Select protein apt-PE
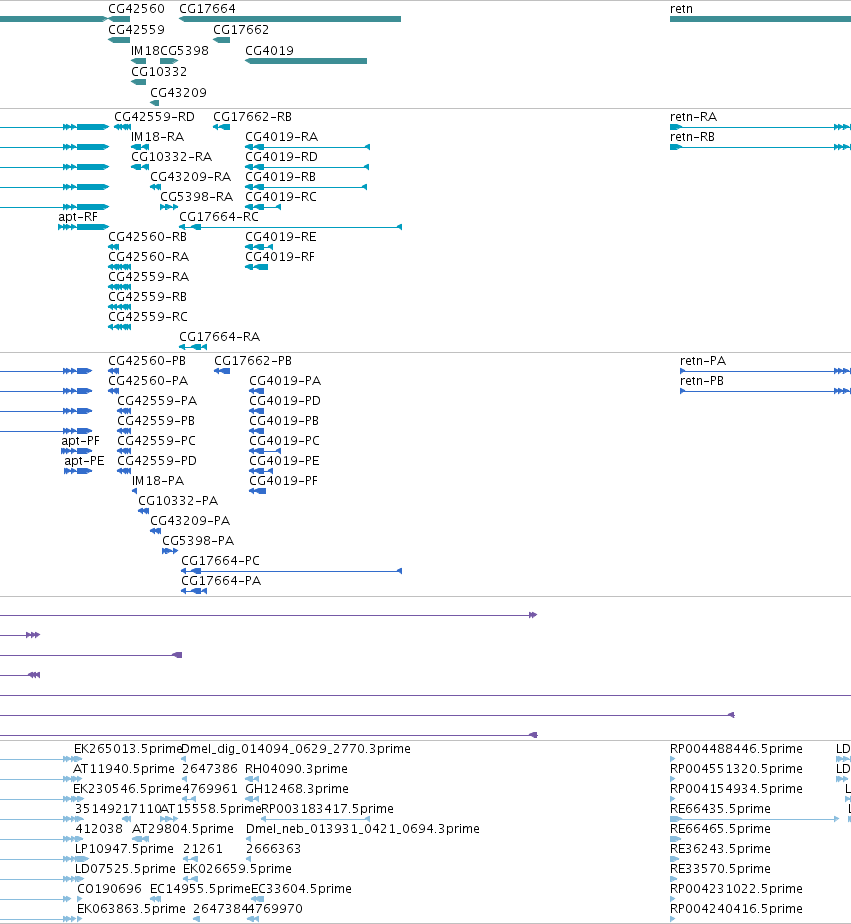 84,461
